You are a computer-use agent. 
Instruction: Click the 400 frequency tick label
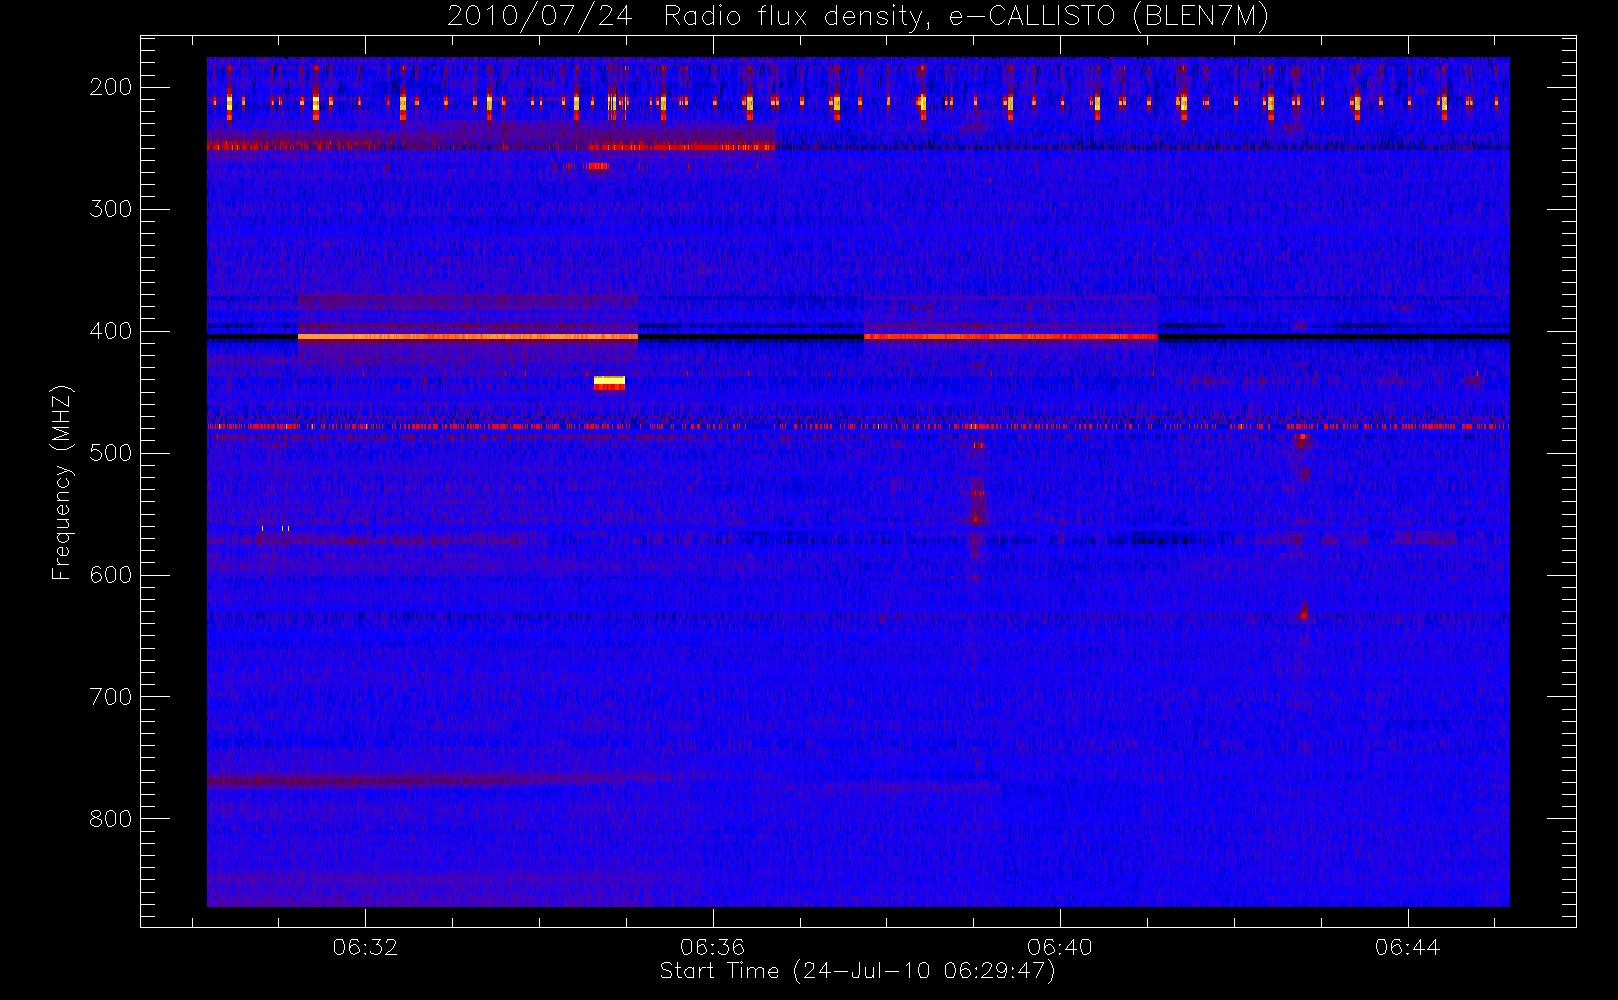[110, 331]
